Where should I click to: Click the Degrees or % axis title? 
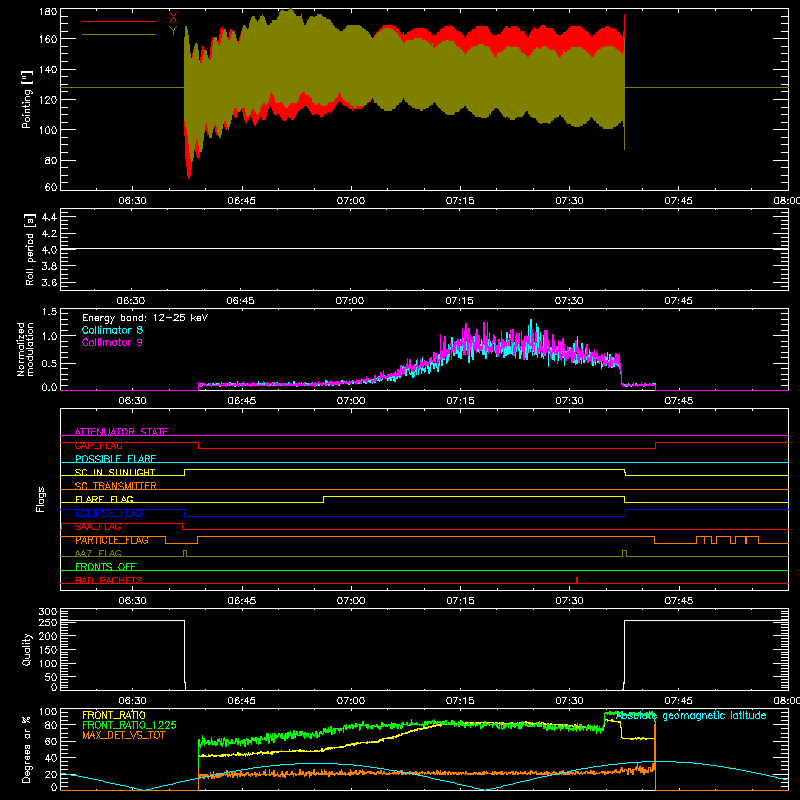(27, 749)
